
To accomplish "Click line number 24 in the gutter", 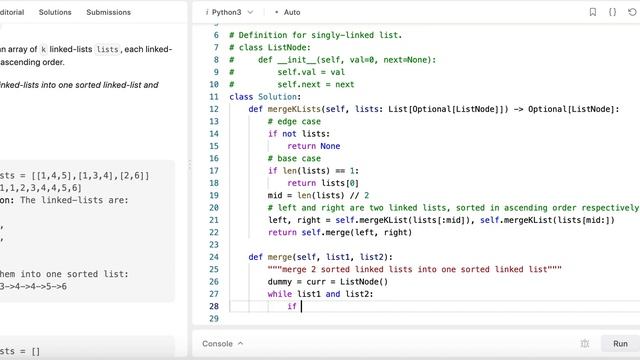I will click(x=214, y=257).
